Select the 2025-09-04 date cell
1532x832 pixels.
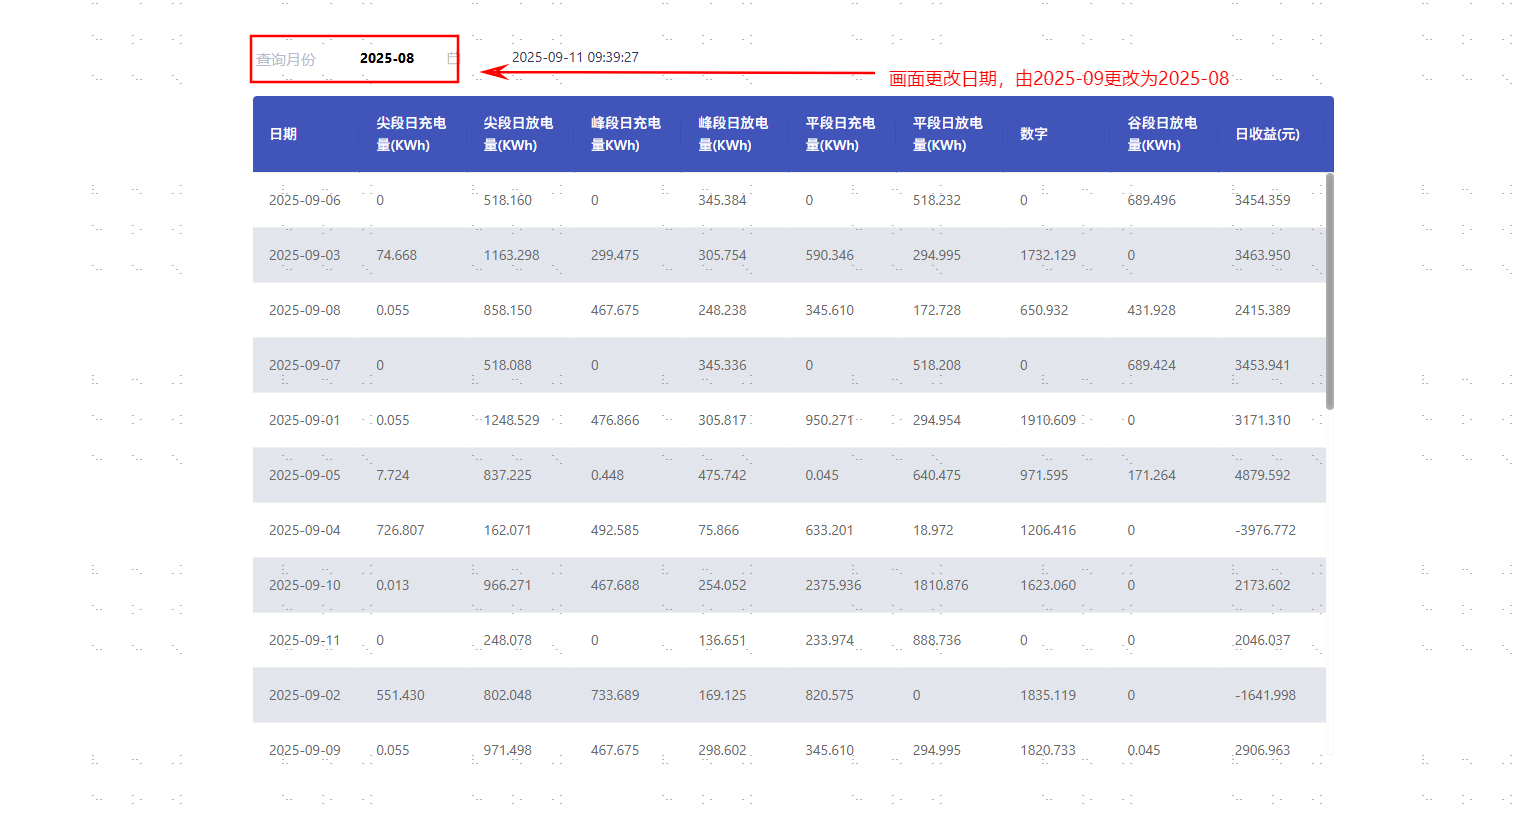tap(305, 530)
